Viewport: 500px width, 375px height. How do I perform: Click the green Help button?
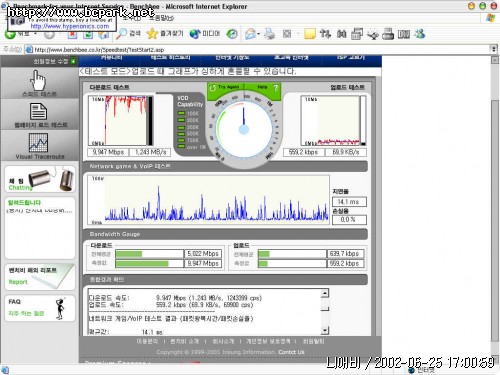pyautogui.click(x=262, y=87)
